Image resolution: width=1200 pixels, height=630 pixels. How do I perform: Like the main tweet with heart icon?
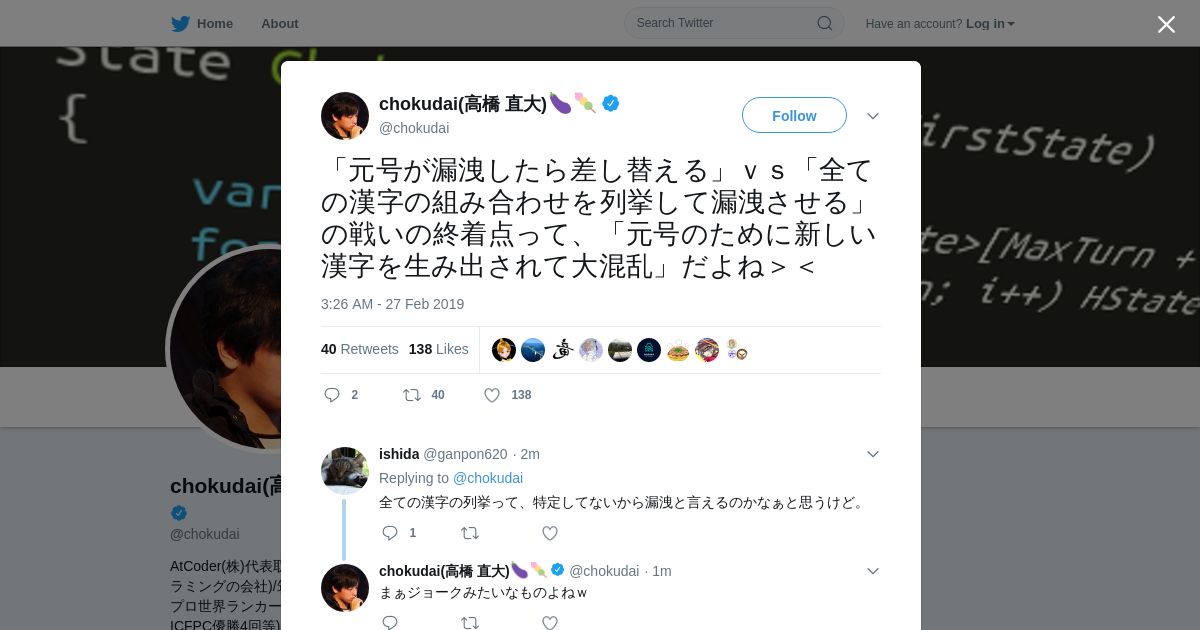point(492,395)
